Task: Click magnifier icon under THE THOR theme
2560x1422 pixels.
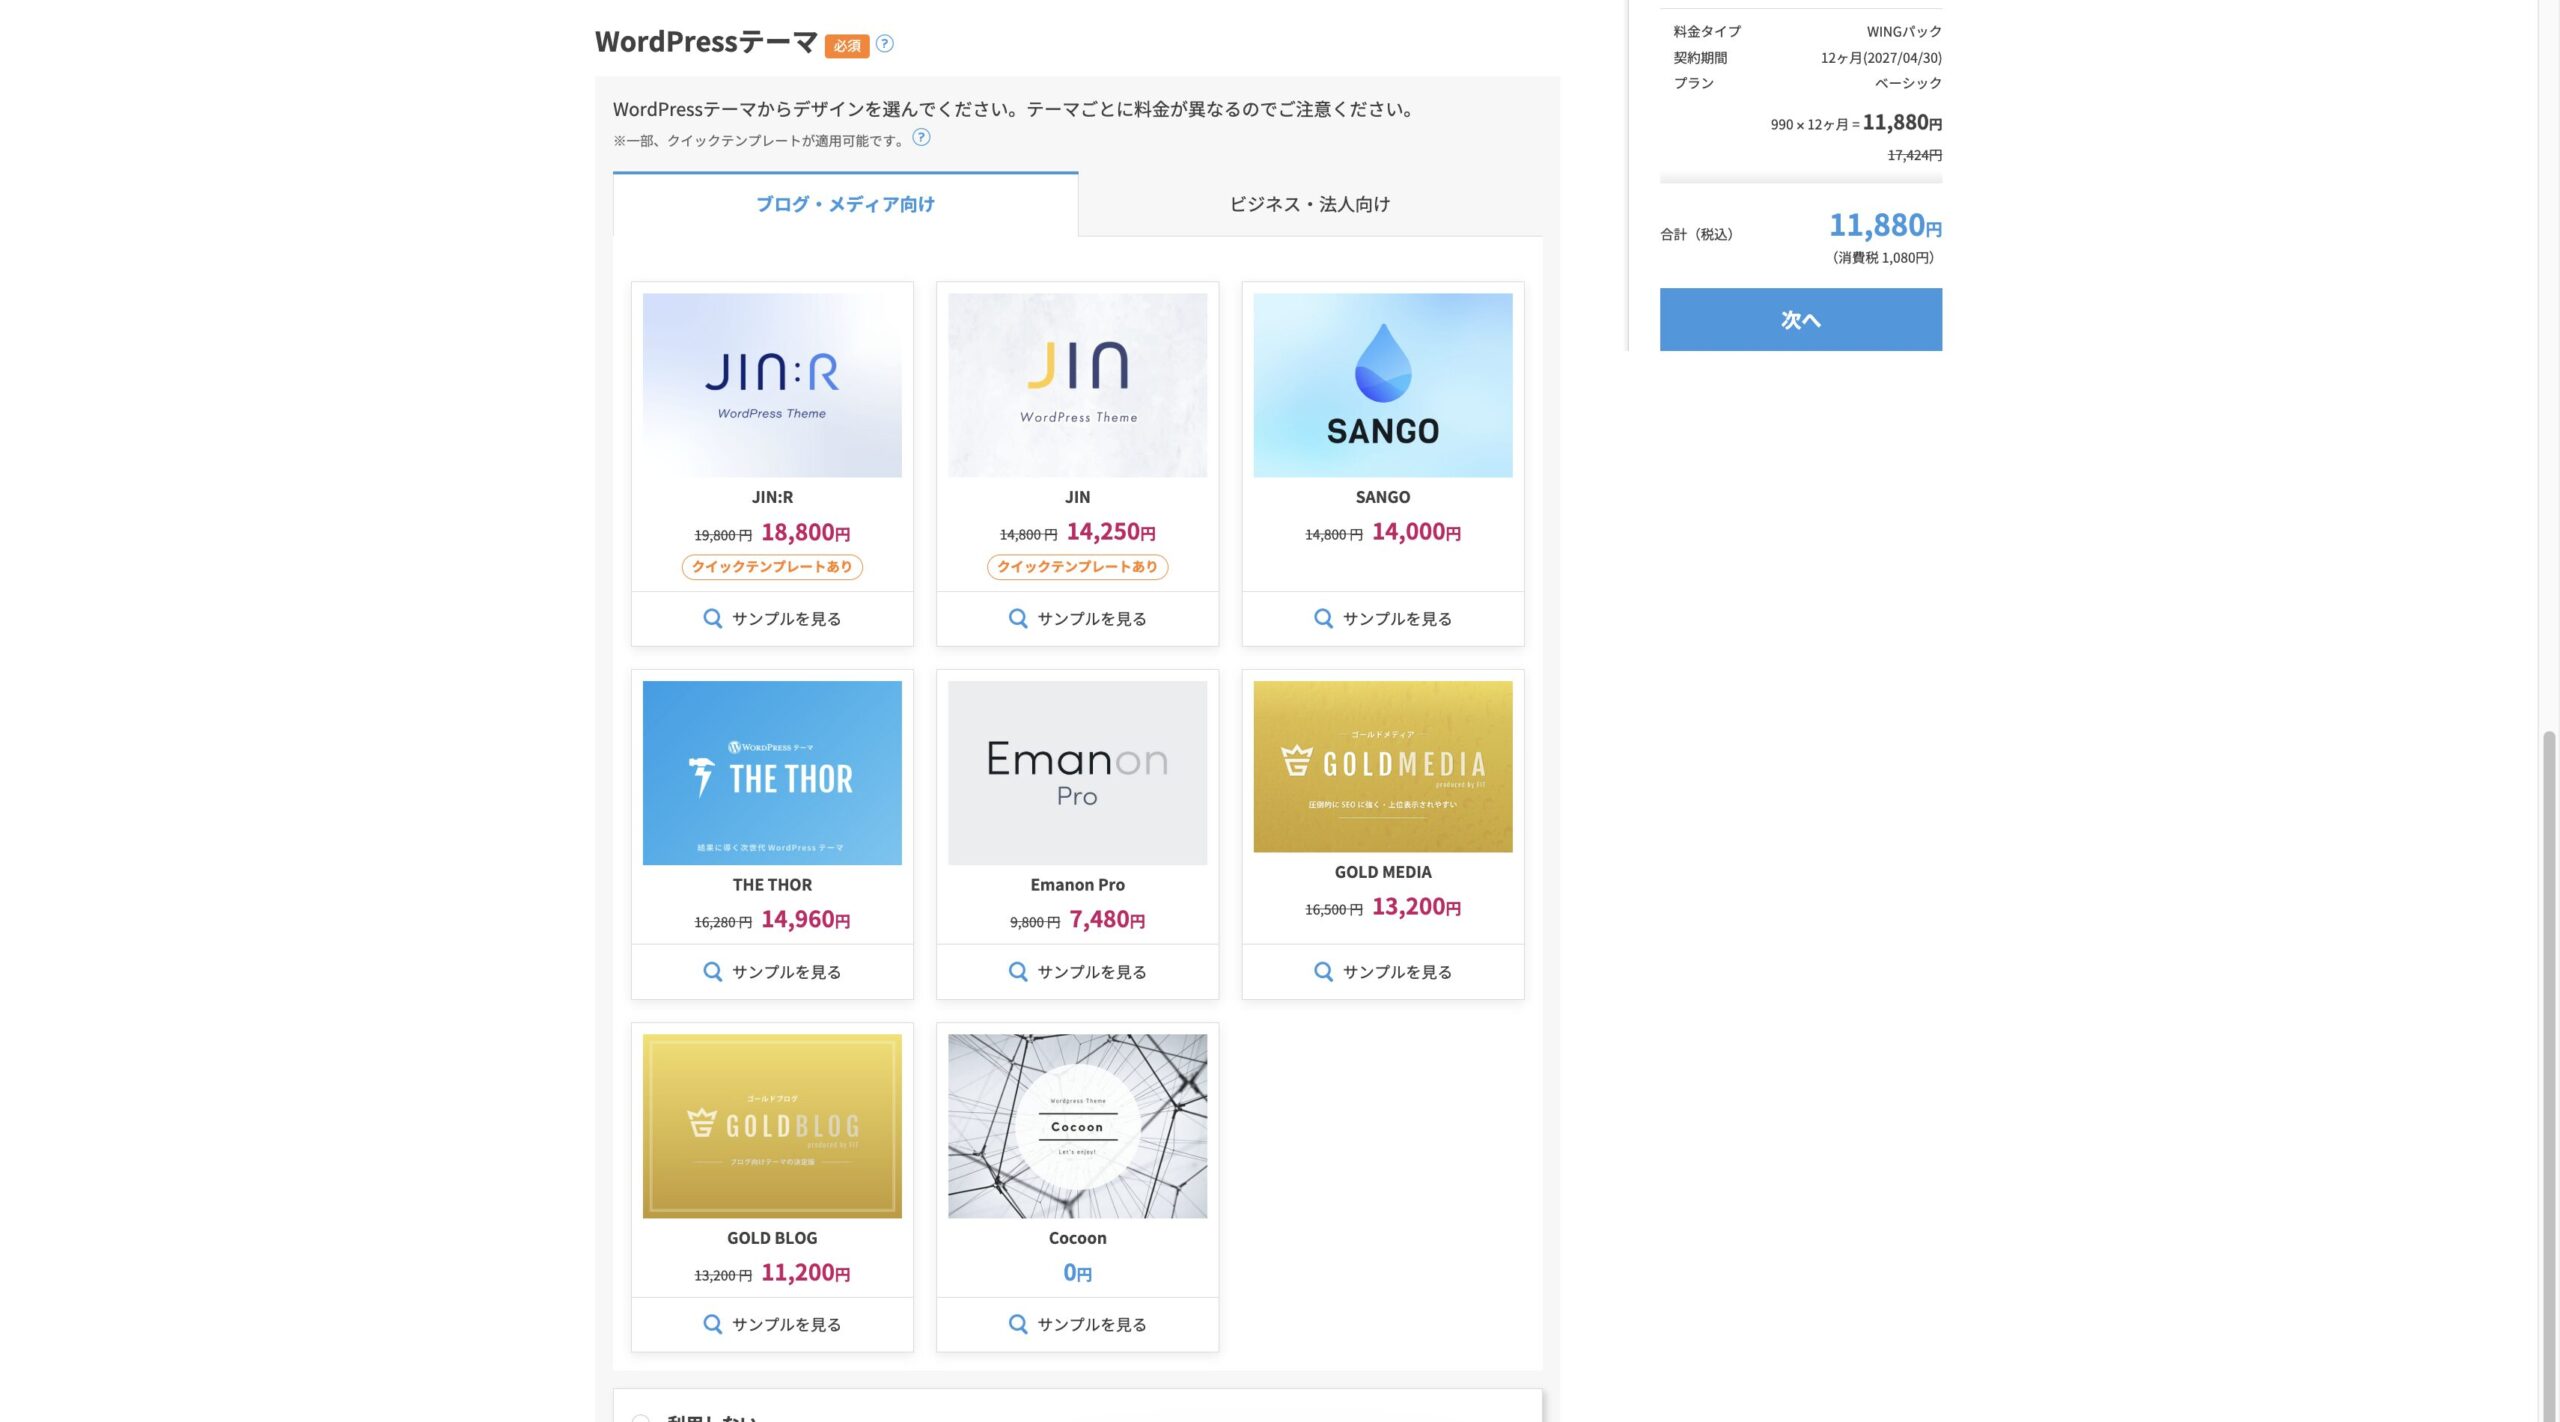Action: coord(712,971)
